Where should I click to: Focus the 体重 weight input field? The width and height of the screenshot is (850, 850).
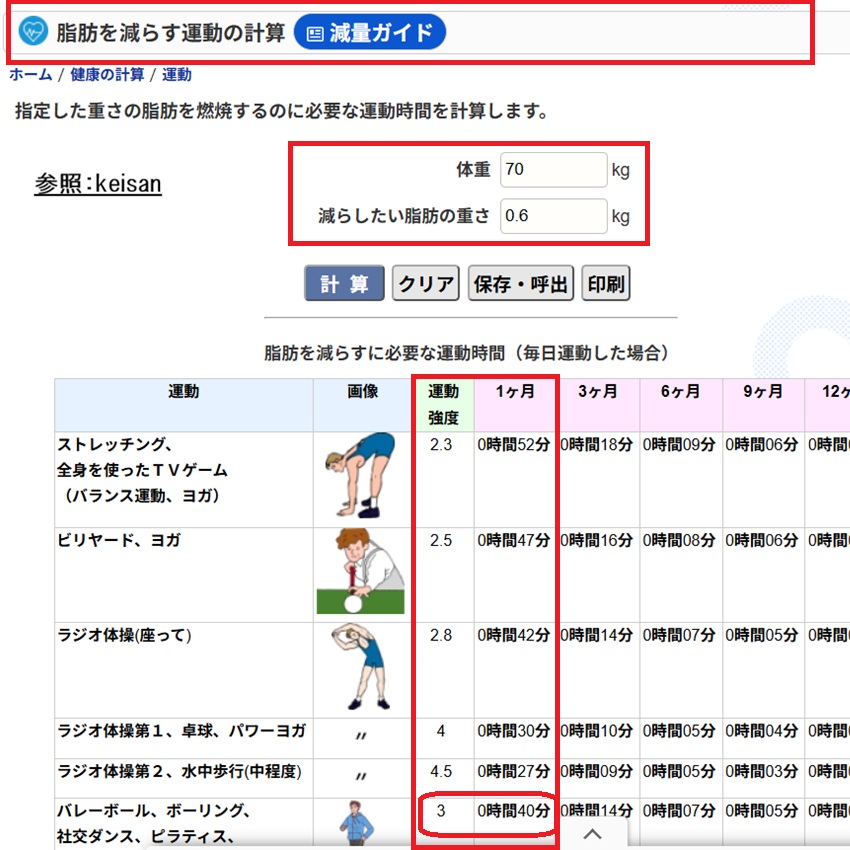553,170
